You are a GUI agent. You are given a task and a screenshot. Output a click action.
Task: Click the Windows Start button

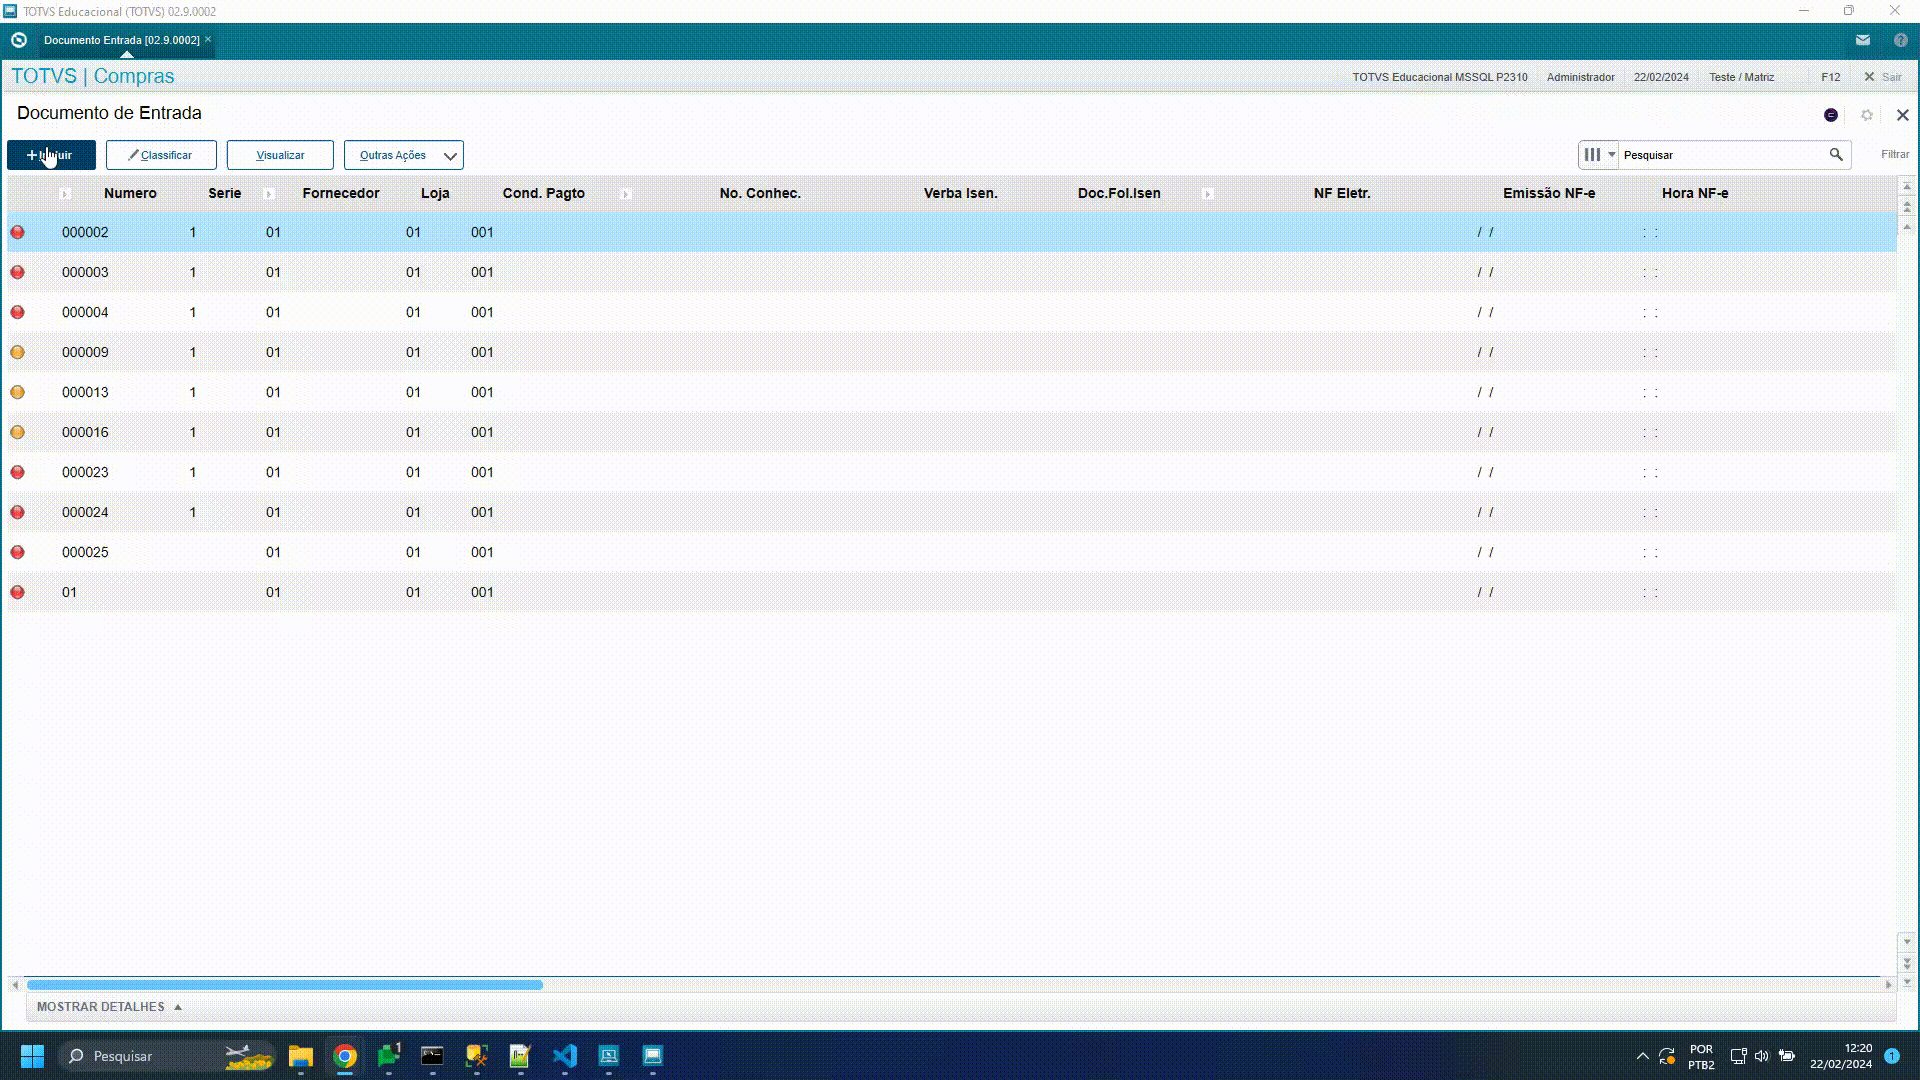pyautogui.click(x=32, y=1056)
